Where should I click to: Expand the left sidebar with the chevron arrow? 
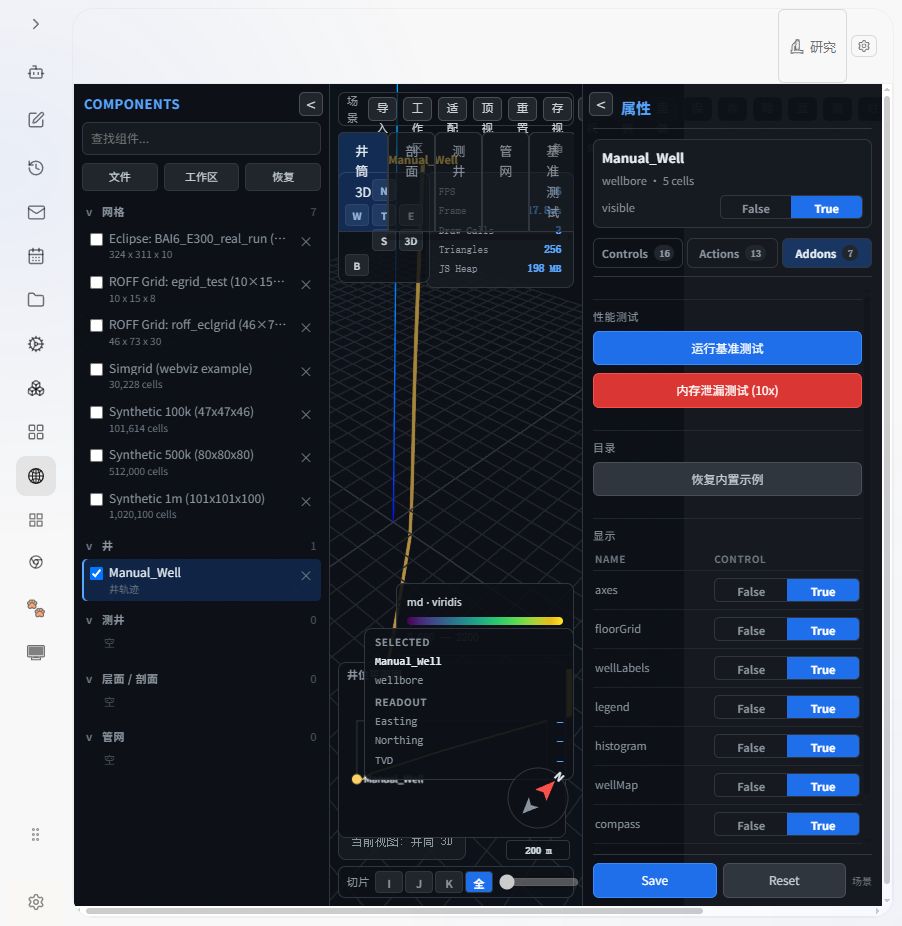[x=36, y=24]
